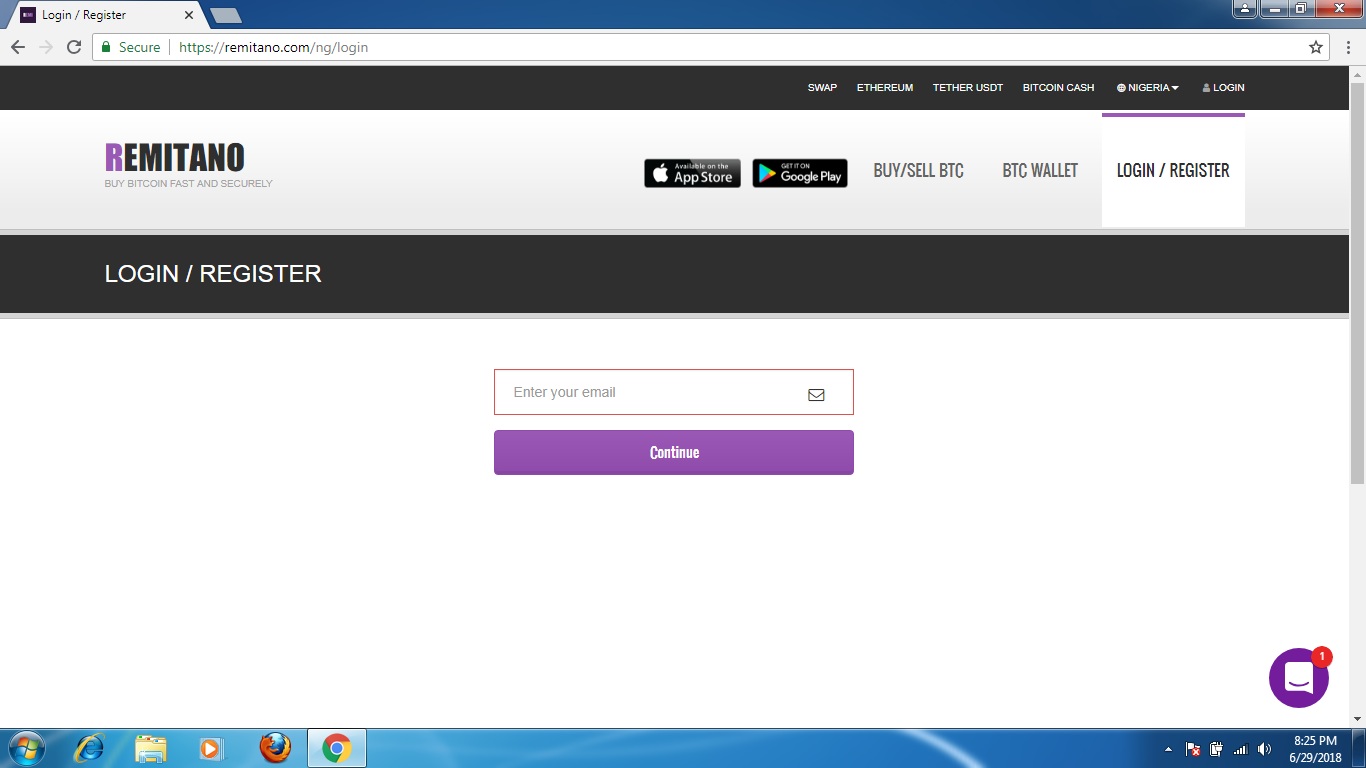Viewport: 1366px width, 768px height.
Task: Click the browser address bar URL
Action: point(273,47)
